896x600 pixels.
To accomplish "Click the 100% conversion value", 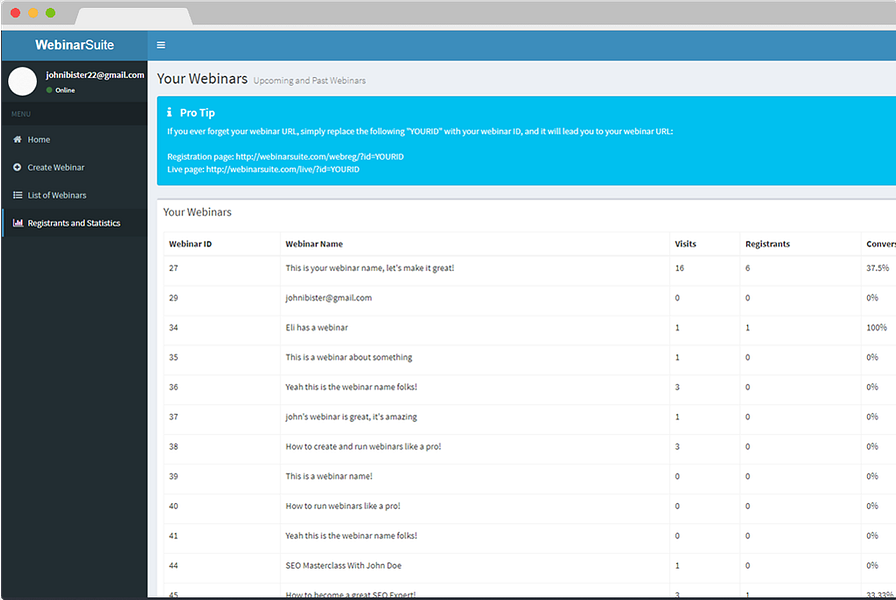I will [x=877, y=327].
